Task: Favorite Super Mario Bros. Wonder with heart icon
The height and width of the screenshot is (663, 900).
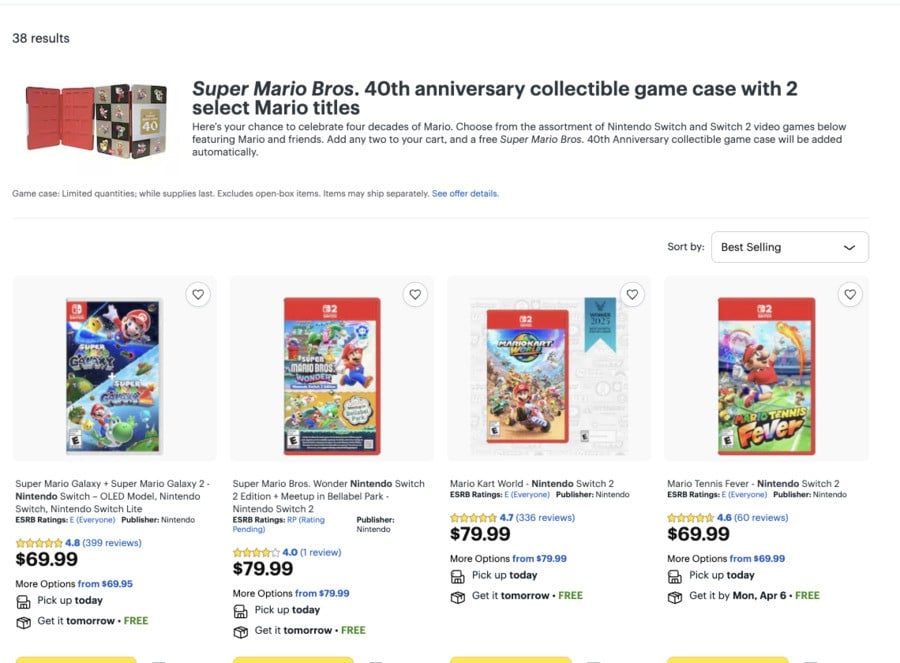Action: 415,294
